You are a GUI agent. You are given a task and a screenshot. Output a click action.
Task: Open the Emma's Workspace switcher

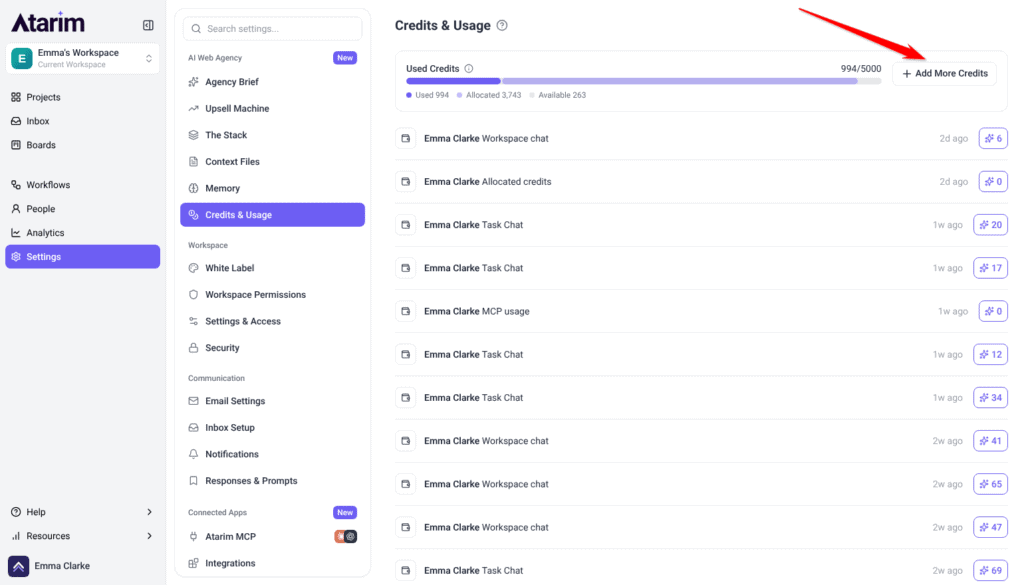click(82, 58)
